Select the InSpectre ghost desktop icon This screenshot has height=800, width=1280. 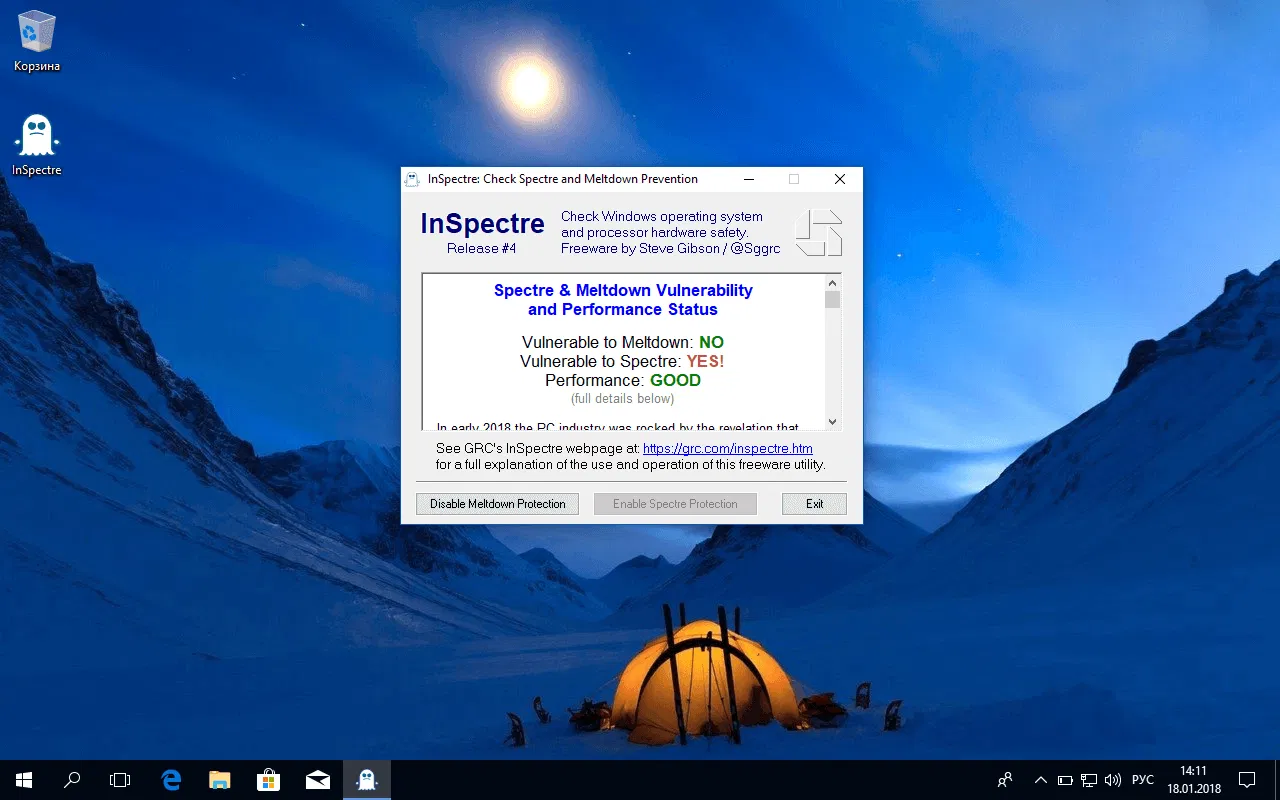37,146
